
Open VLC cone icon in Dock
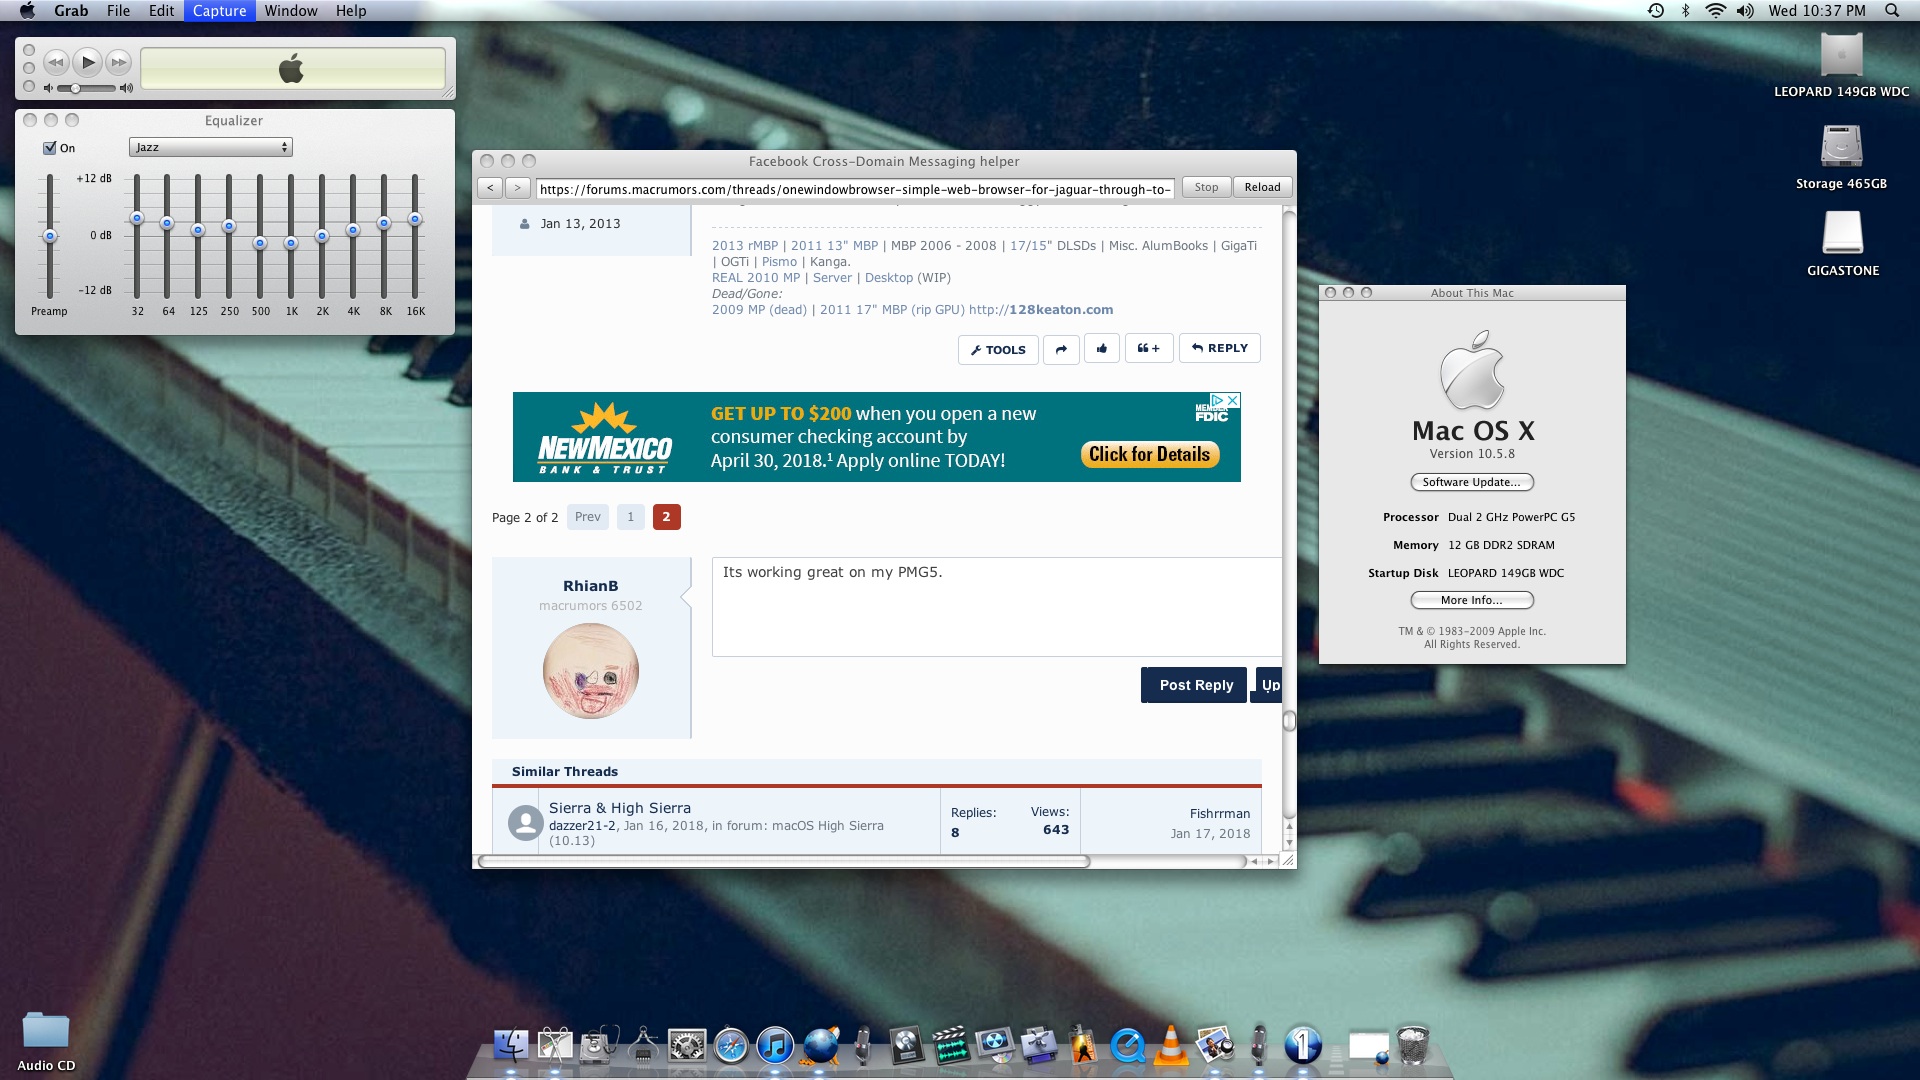[1170, 1046]
